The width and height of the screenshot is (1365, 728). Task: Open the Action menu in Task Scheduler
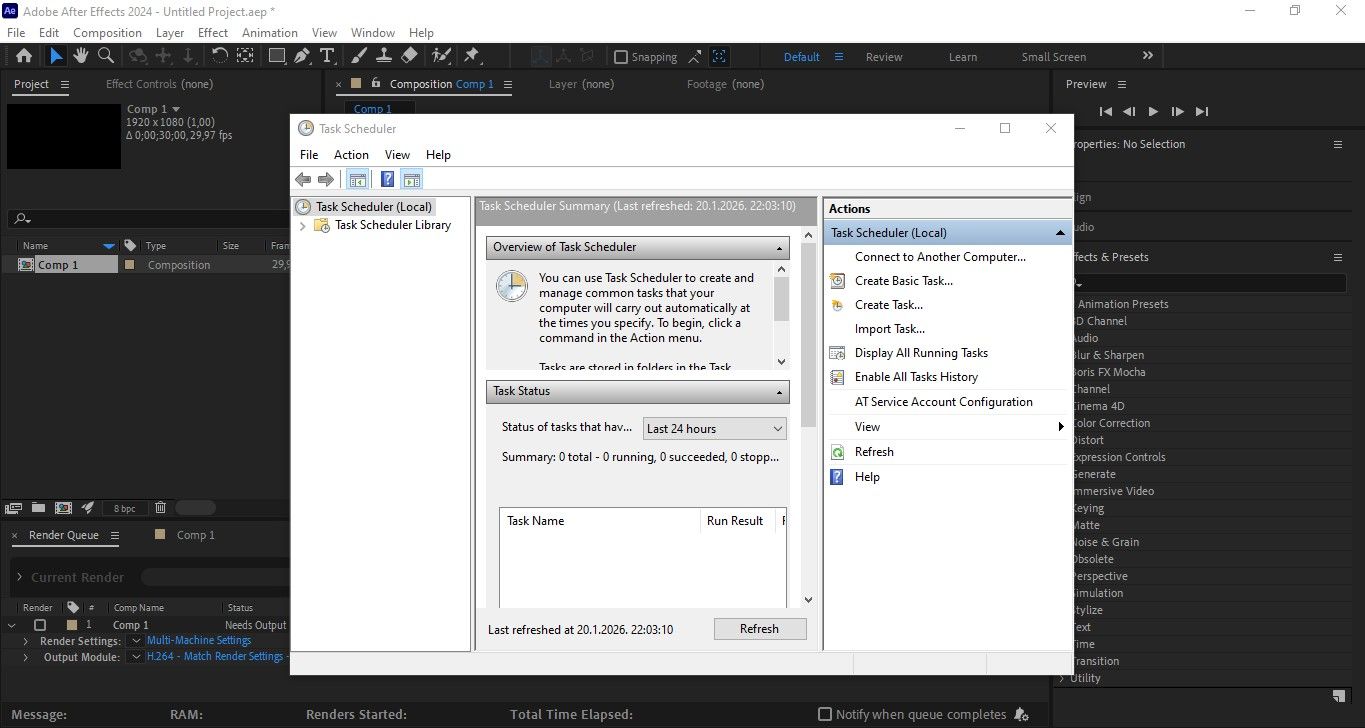click(x=351, y=155)
